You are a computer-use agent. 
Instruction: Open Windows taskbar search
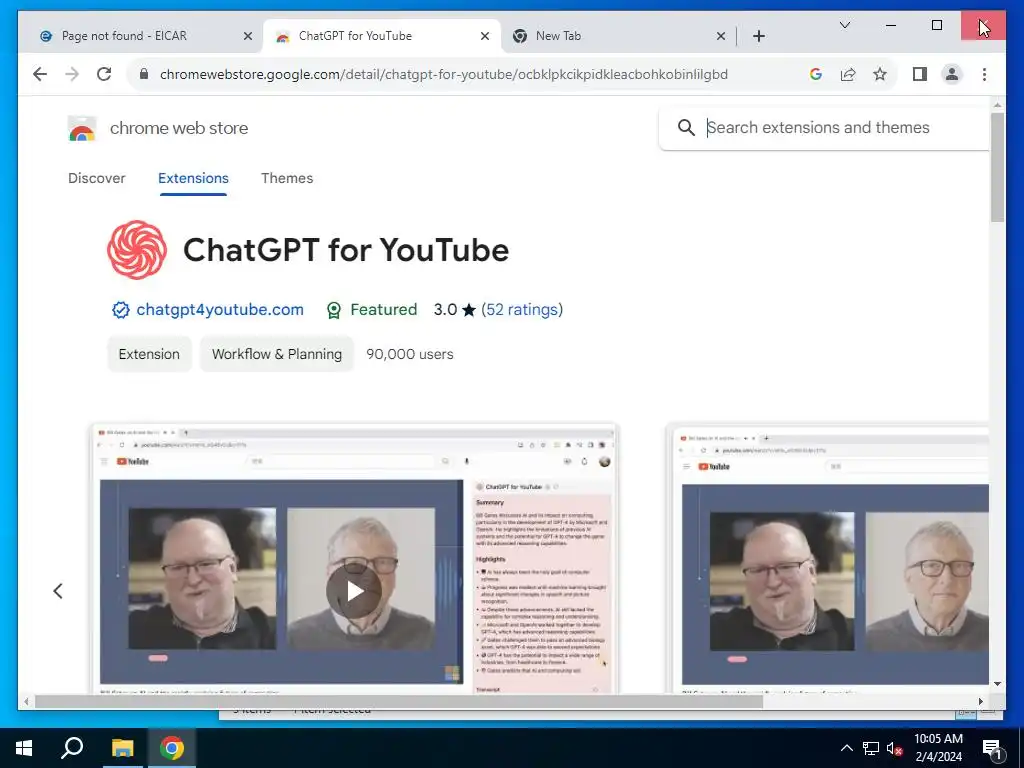click(x=72, y=748)
